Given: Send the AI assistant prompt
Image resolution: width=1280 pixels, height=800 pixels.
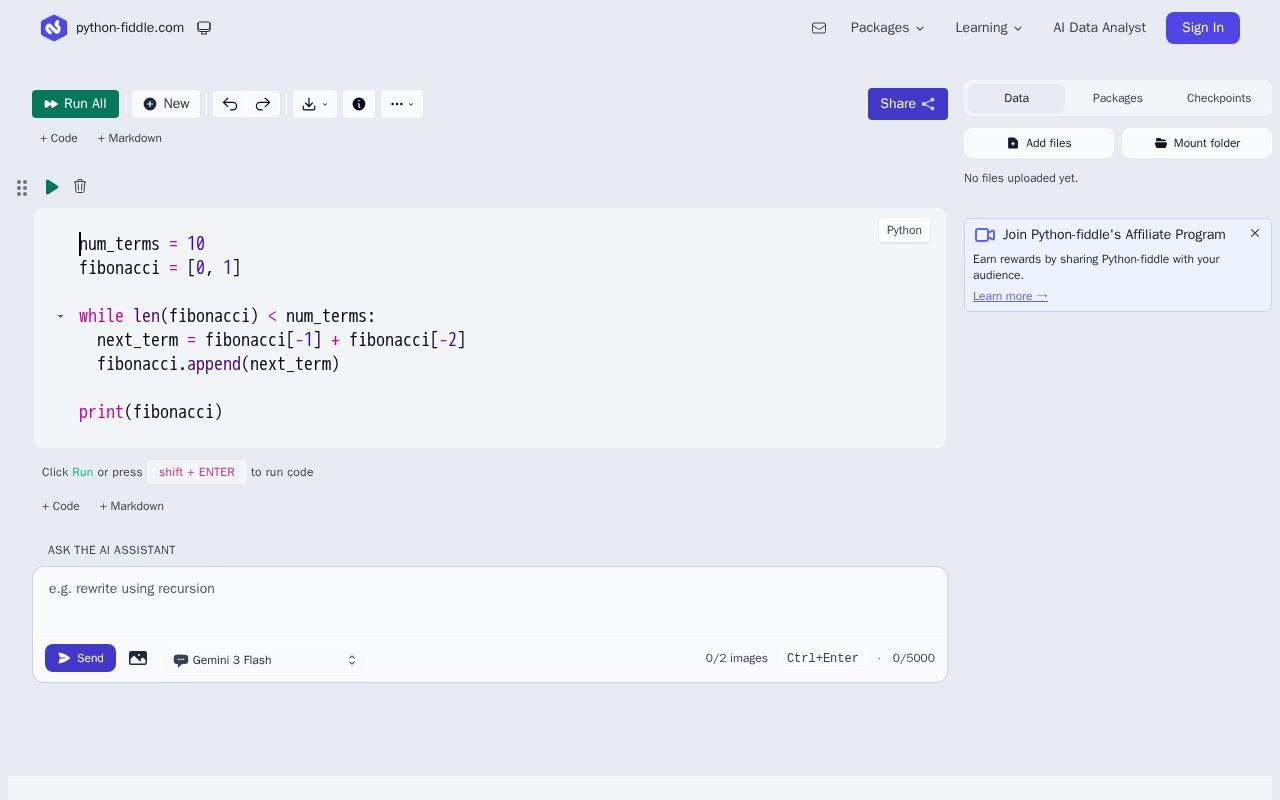Looking at the screenshot, I should tap(80, 658).
